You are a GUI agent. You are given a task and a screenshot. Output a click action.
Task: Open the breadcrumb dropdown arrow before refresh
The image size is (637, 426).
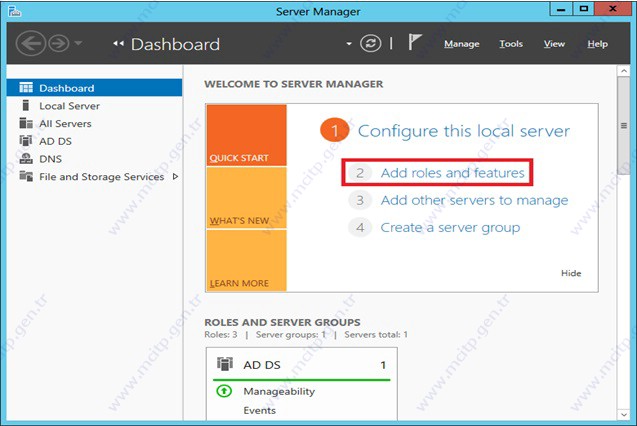pyautogui.click(x=349, y=43)
